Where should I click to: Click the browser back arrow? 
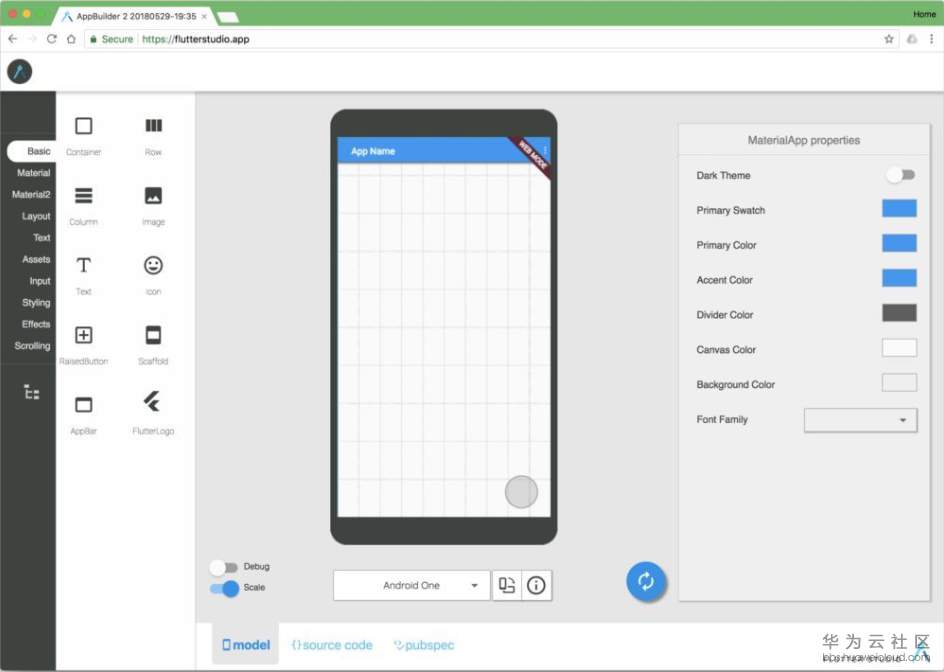tap(13, 39)
